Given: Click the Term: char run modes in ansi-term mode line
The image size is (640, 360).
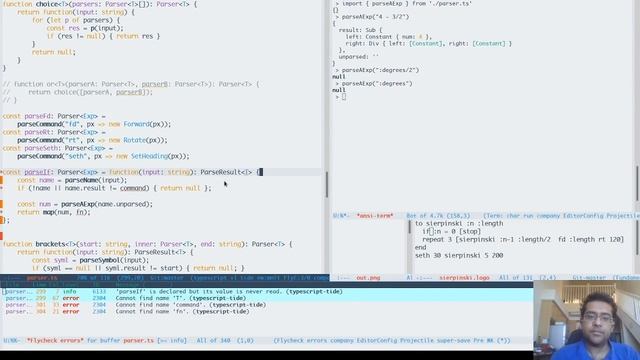Looking at the screenshot, I should [561, 216].
